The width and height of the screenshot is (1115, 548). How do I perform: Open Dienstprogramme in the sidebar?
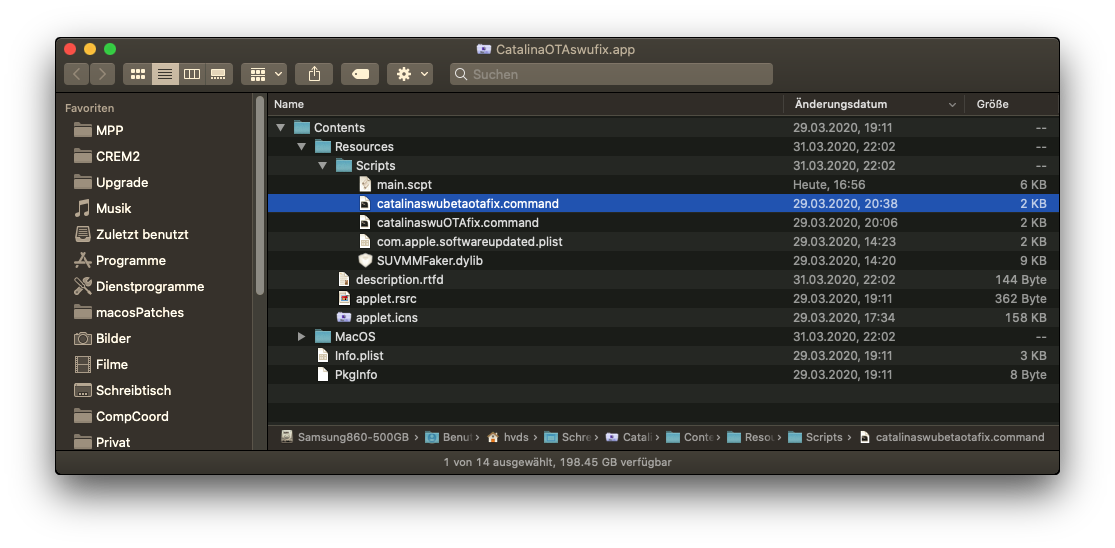pyautogui.click(x=150, y=286)
